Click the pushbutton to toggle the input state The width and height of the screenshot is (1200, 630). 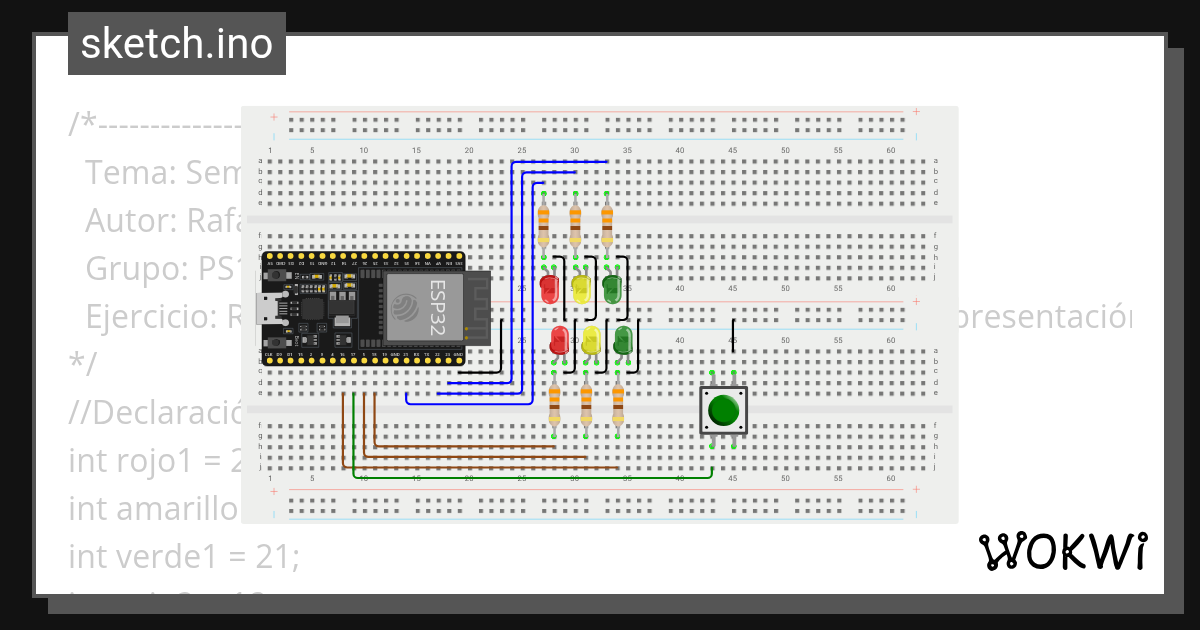722,409
